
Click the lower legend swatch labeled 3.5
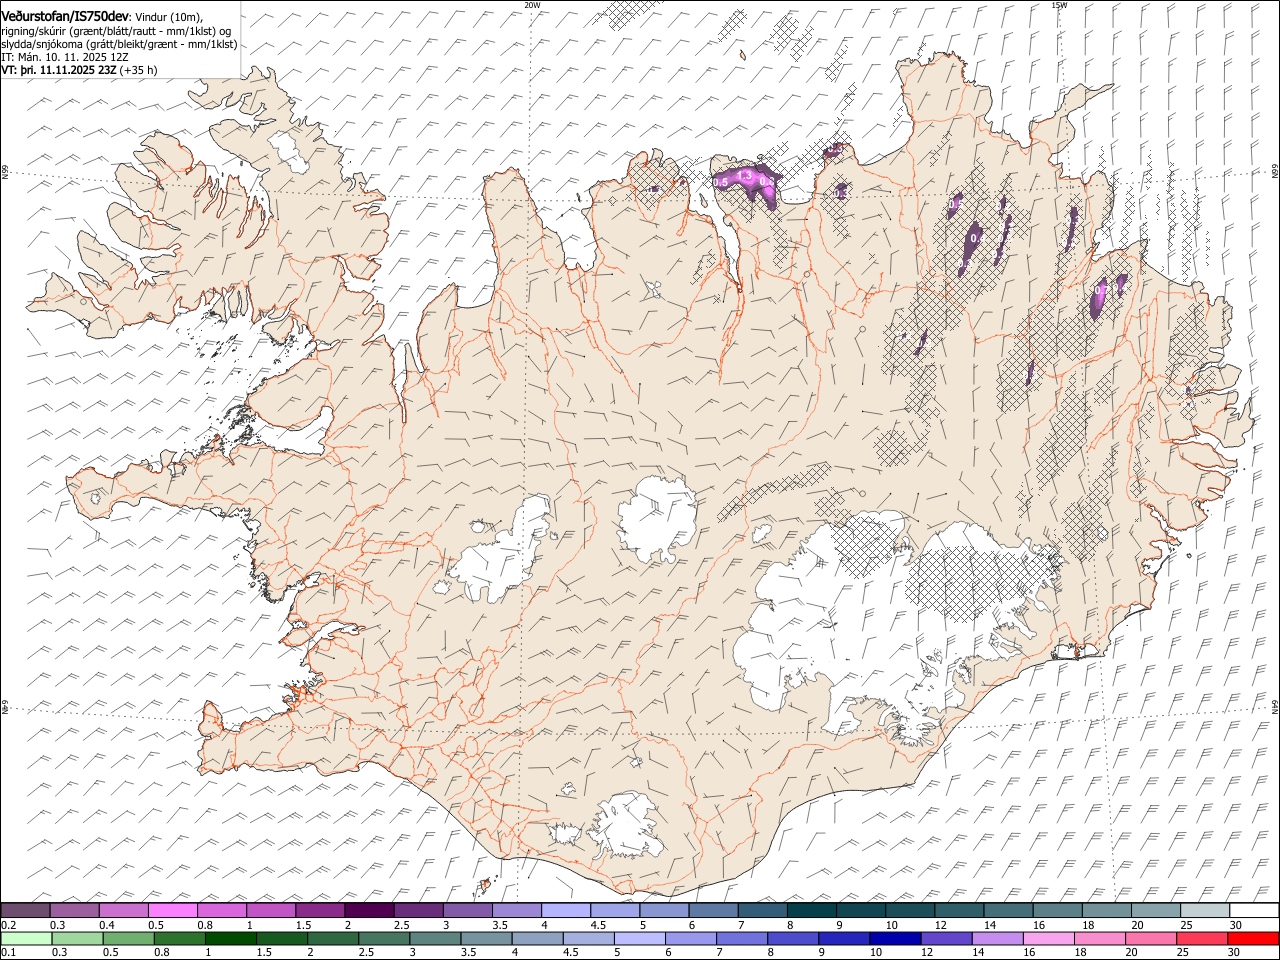486,938
